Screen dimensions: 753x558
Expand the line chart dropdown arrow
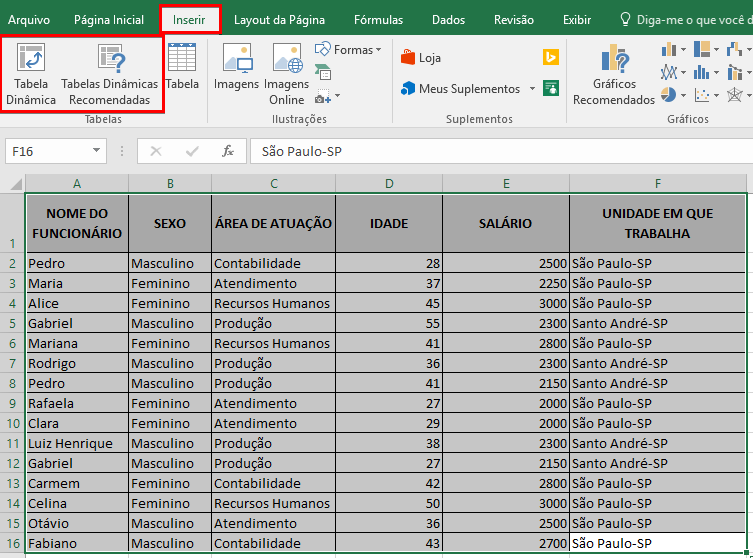(683, 73)
